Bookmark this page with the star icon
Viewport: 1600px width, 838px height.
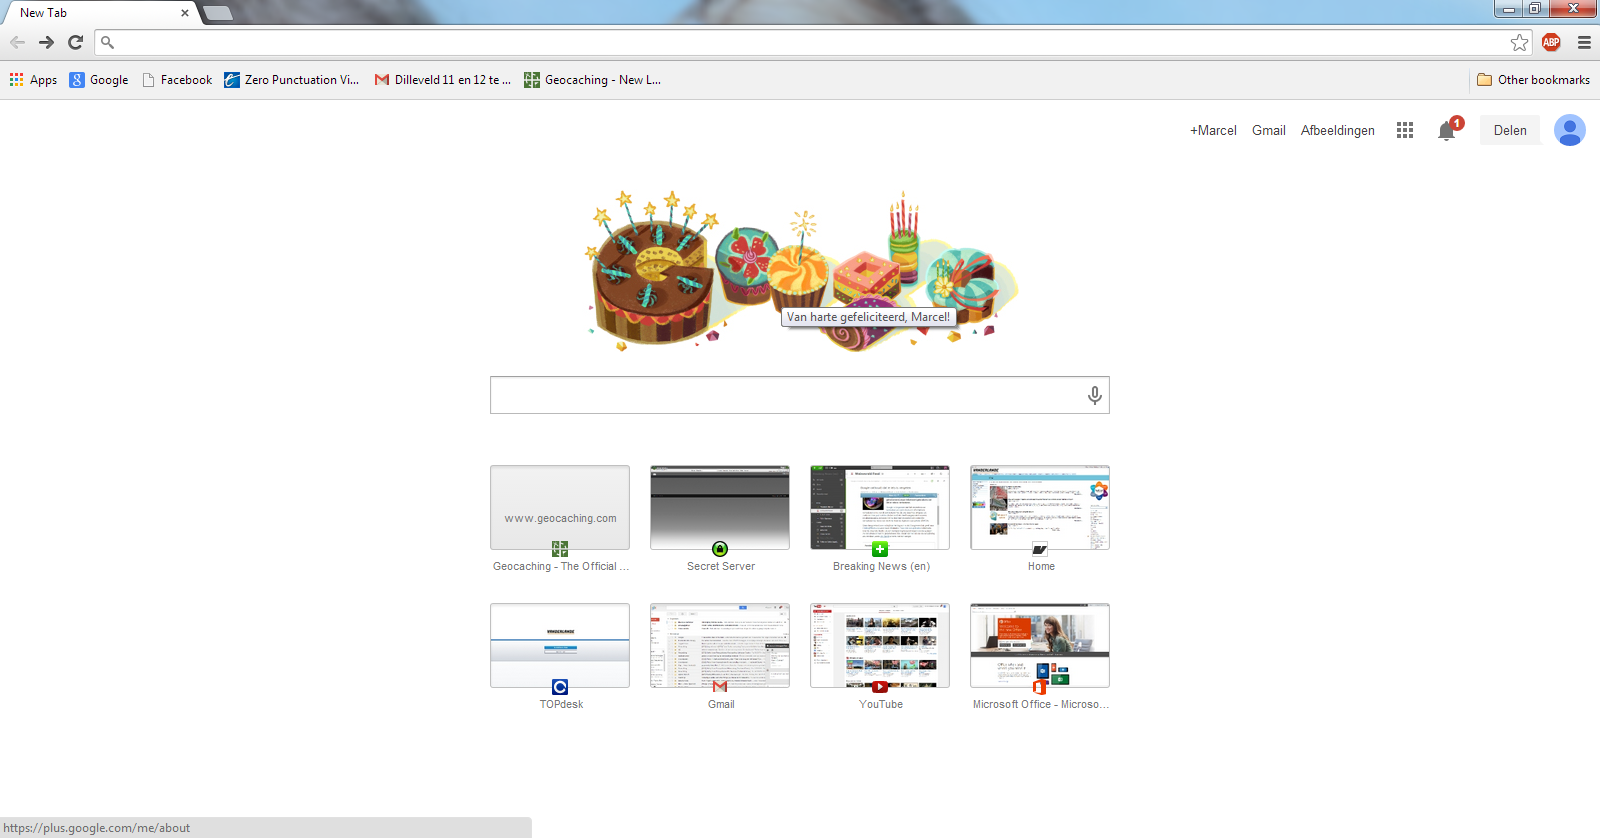(1519, 42)
